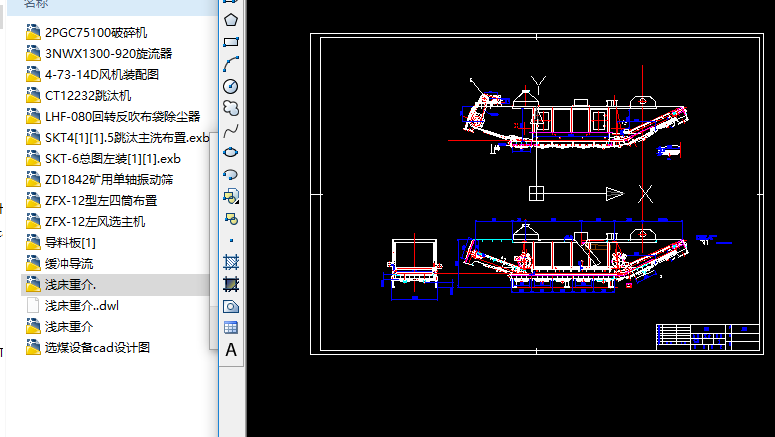Image resolution: width=775 pixels, height=437 pixels.
Task: Open the Make Block tool
Action: click(231, 218)
